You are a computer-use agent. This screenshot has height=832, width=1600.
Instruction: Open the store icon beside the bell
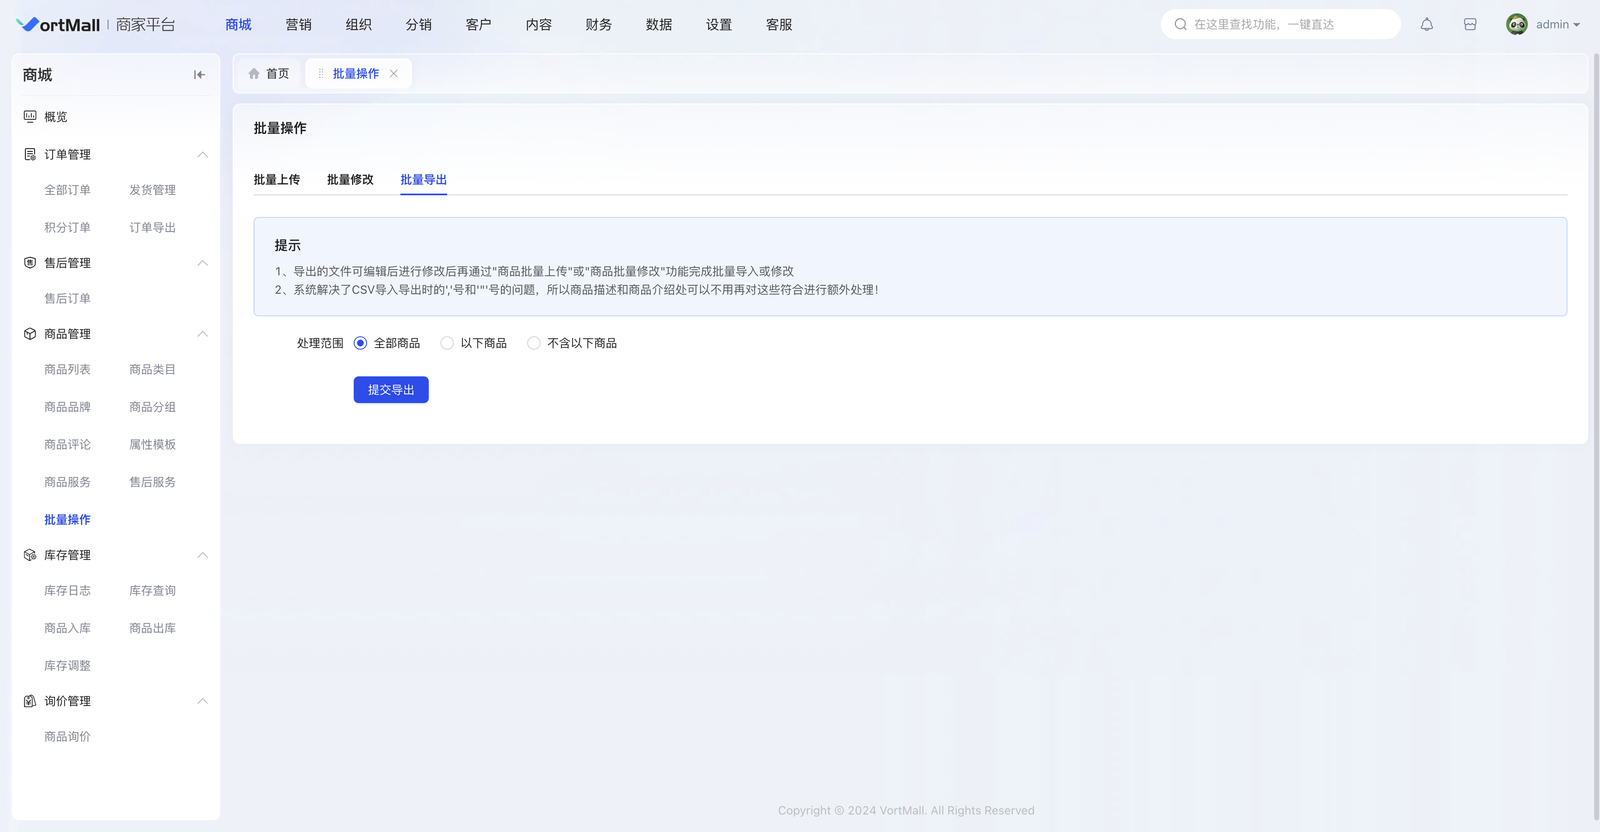coord(1470,25)
